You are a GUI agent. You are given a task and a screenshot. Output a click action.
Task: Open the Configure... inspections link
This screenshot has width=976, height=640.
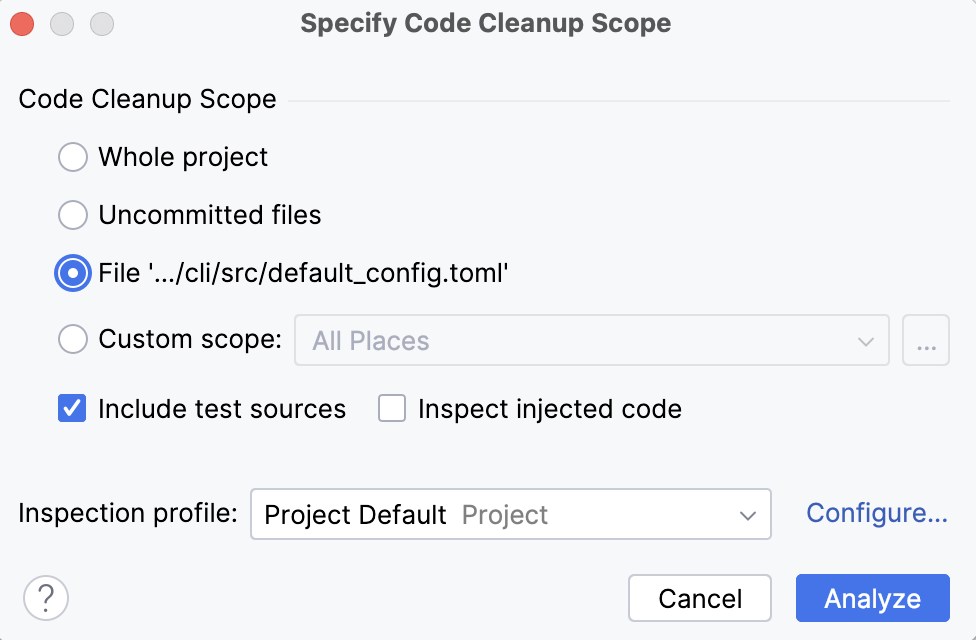coord(876,513)
